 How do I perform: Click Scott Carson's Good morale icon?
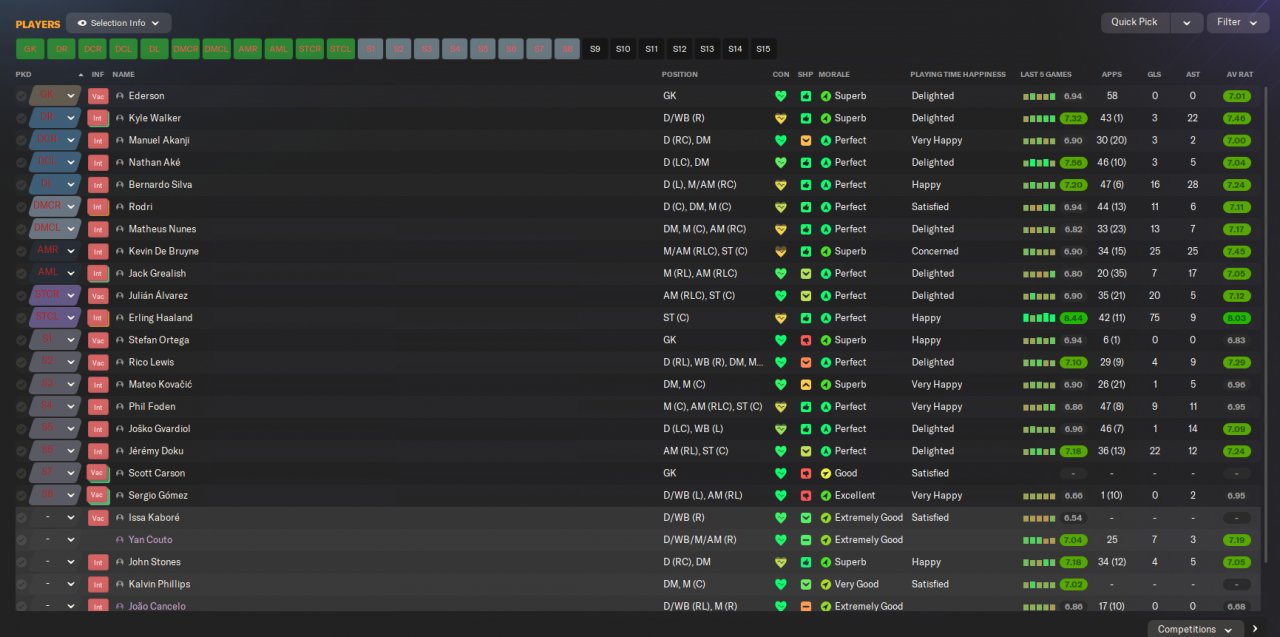click(826, 473)
